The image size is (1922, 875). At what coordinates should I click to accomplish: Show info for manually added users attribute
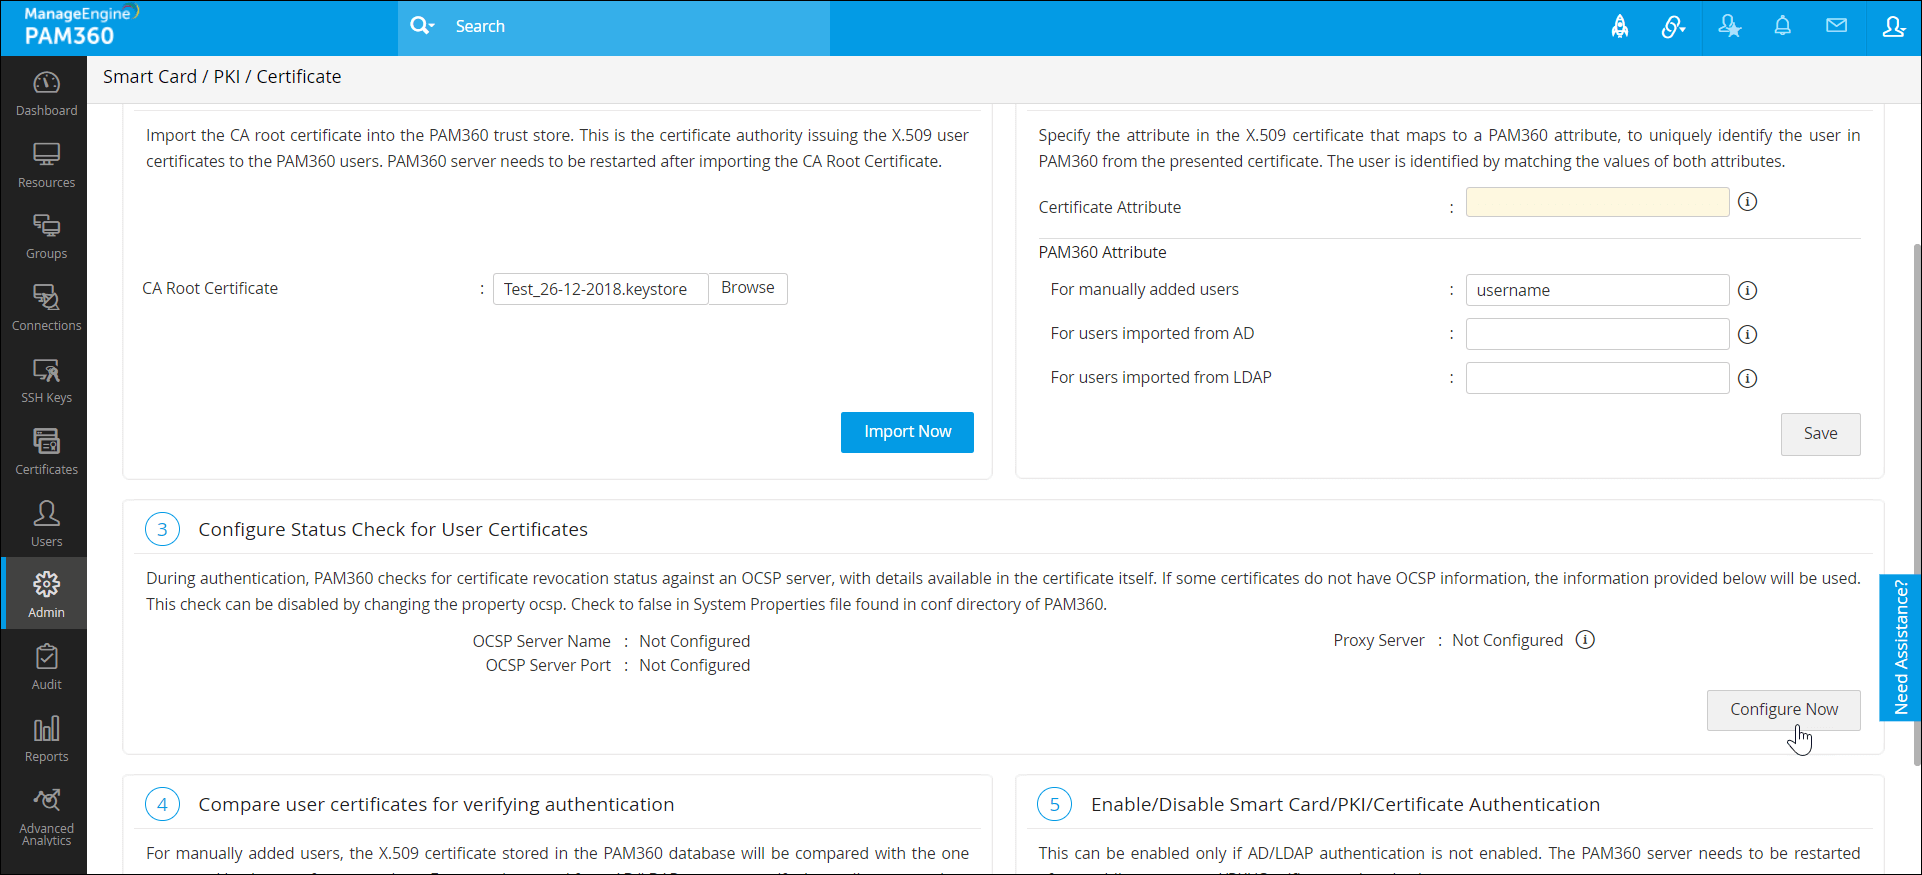1747,290
